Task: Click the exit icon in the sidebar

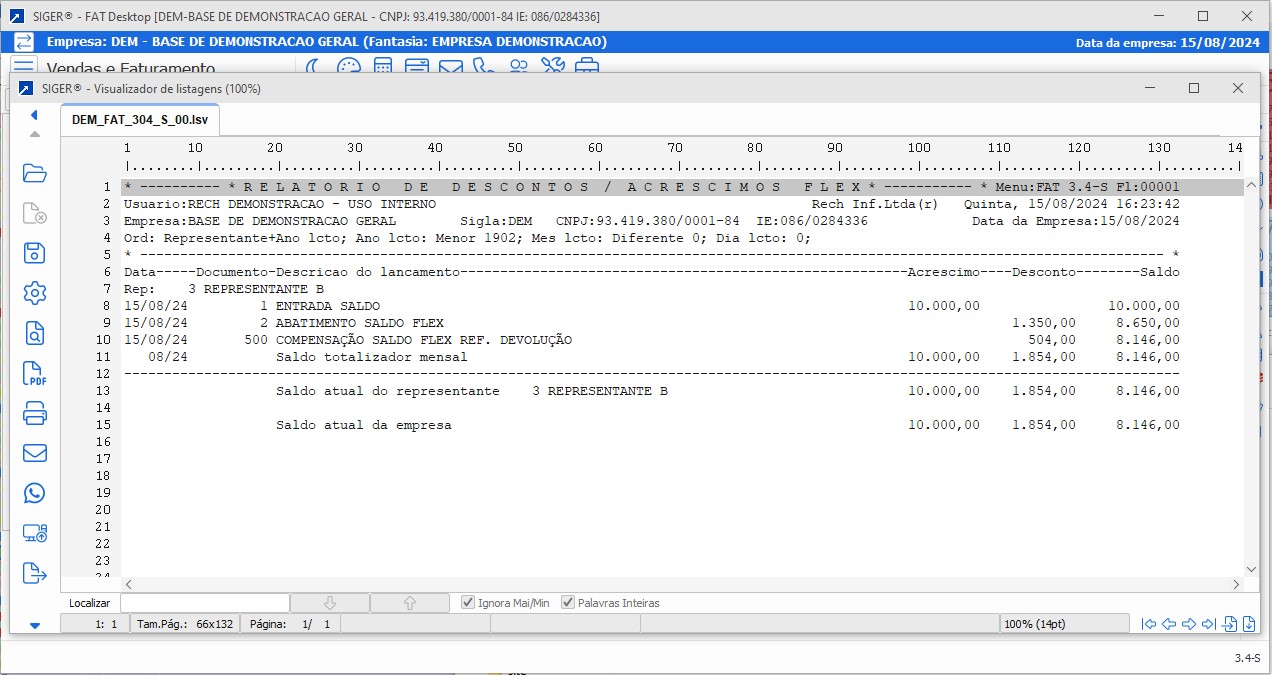Action: coord(35,573)
